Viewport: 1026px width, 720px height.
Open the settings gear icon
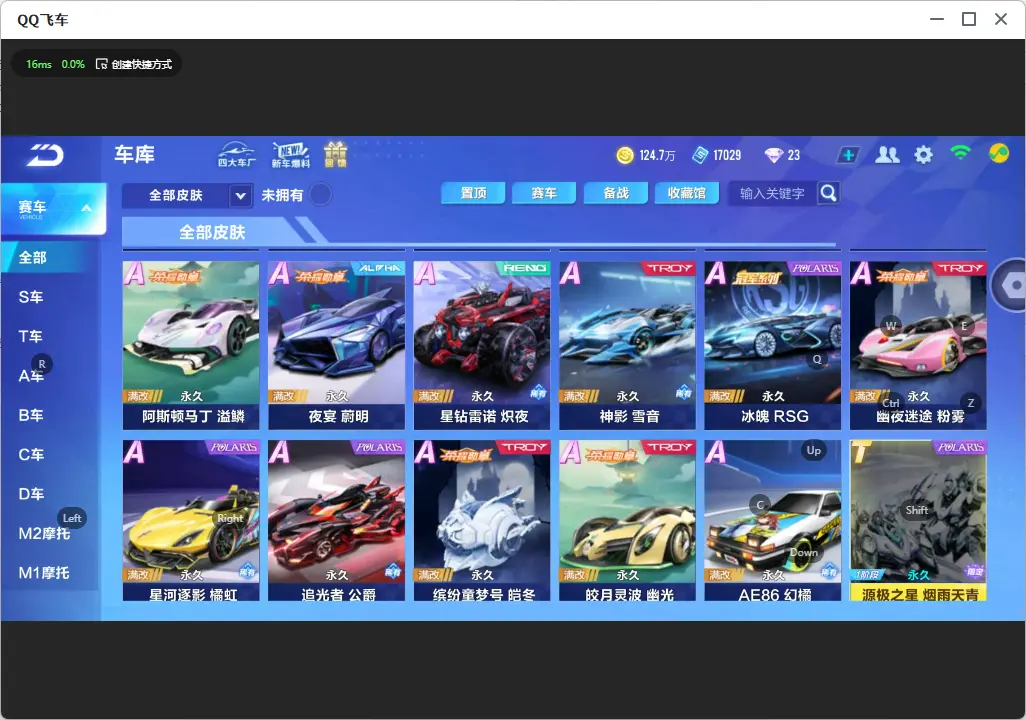pyautogui.click(x=923, y=155)
